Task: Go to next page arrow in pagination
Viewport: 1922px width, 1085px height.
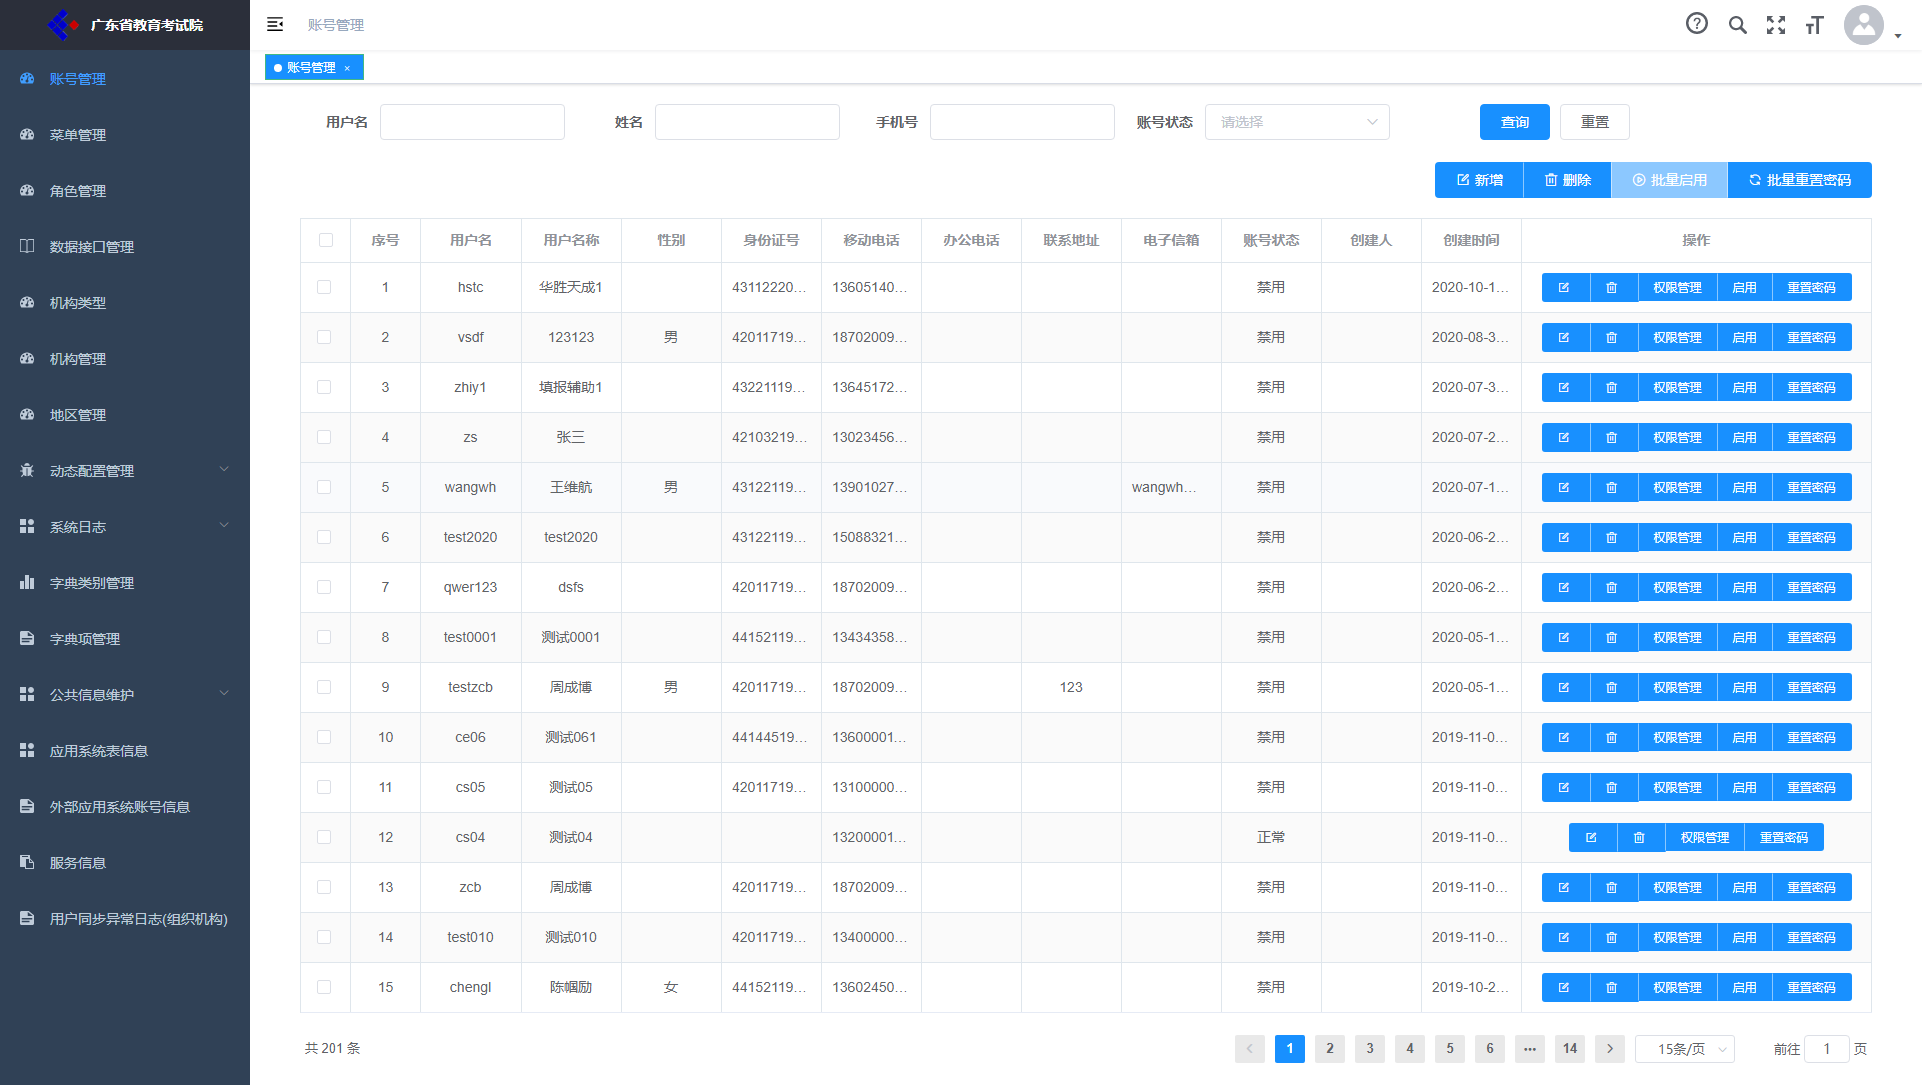Action: pos(1610,1049)
